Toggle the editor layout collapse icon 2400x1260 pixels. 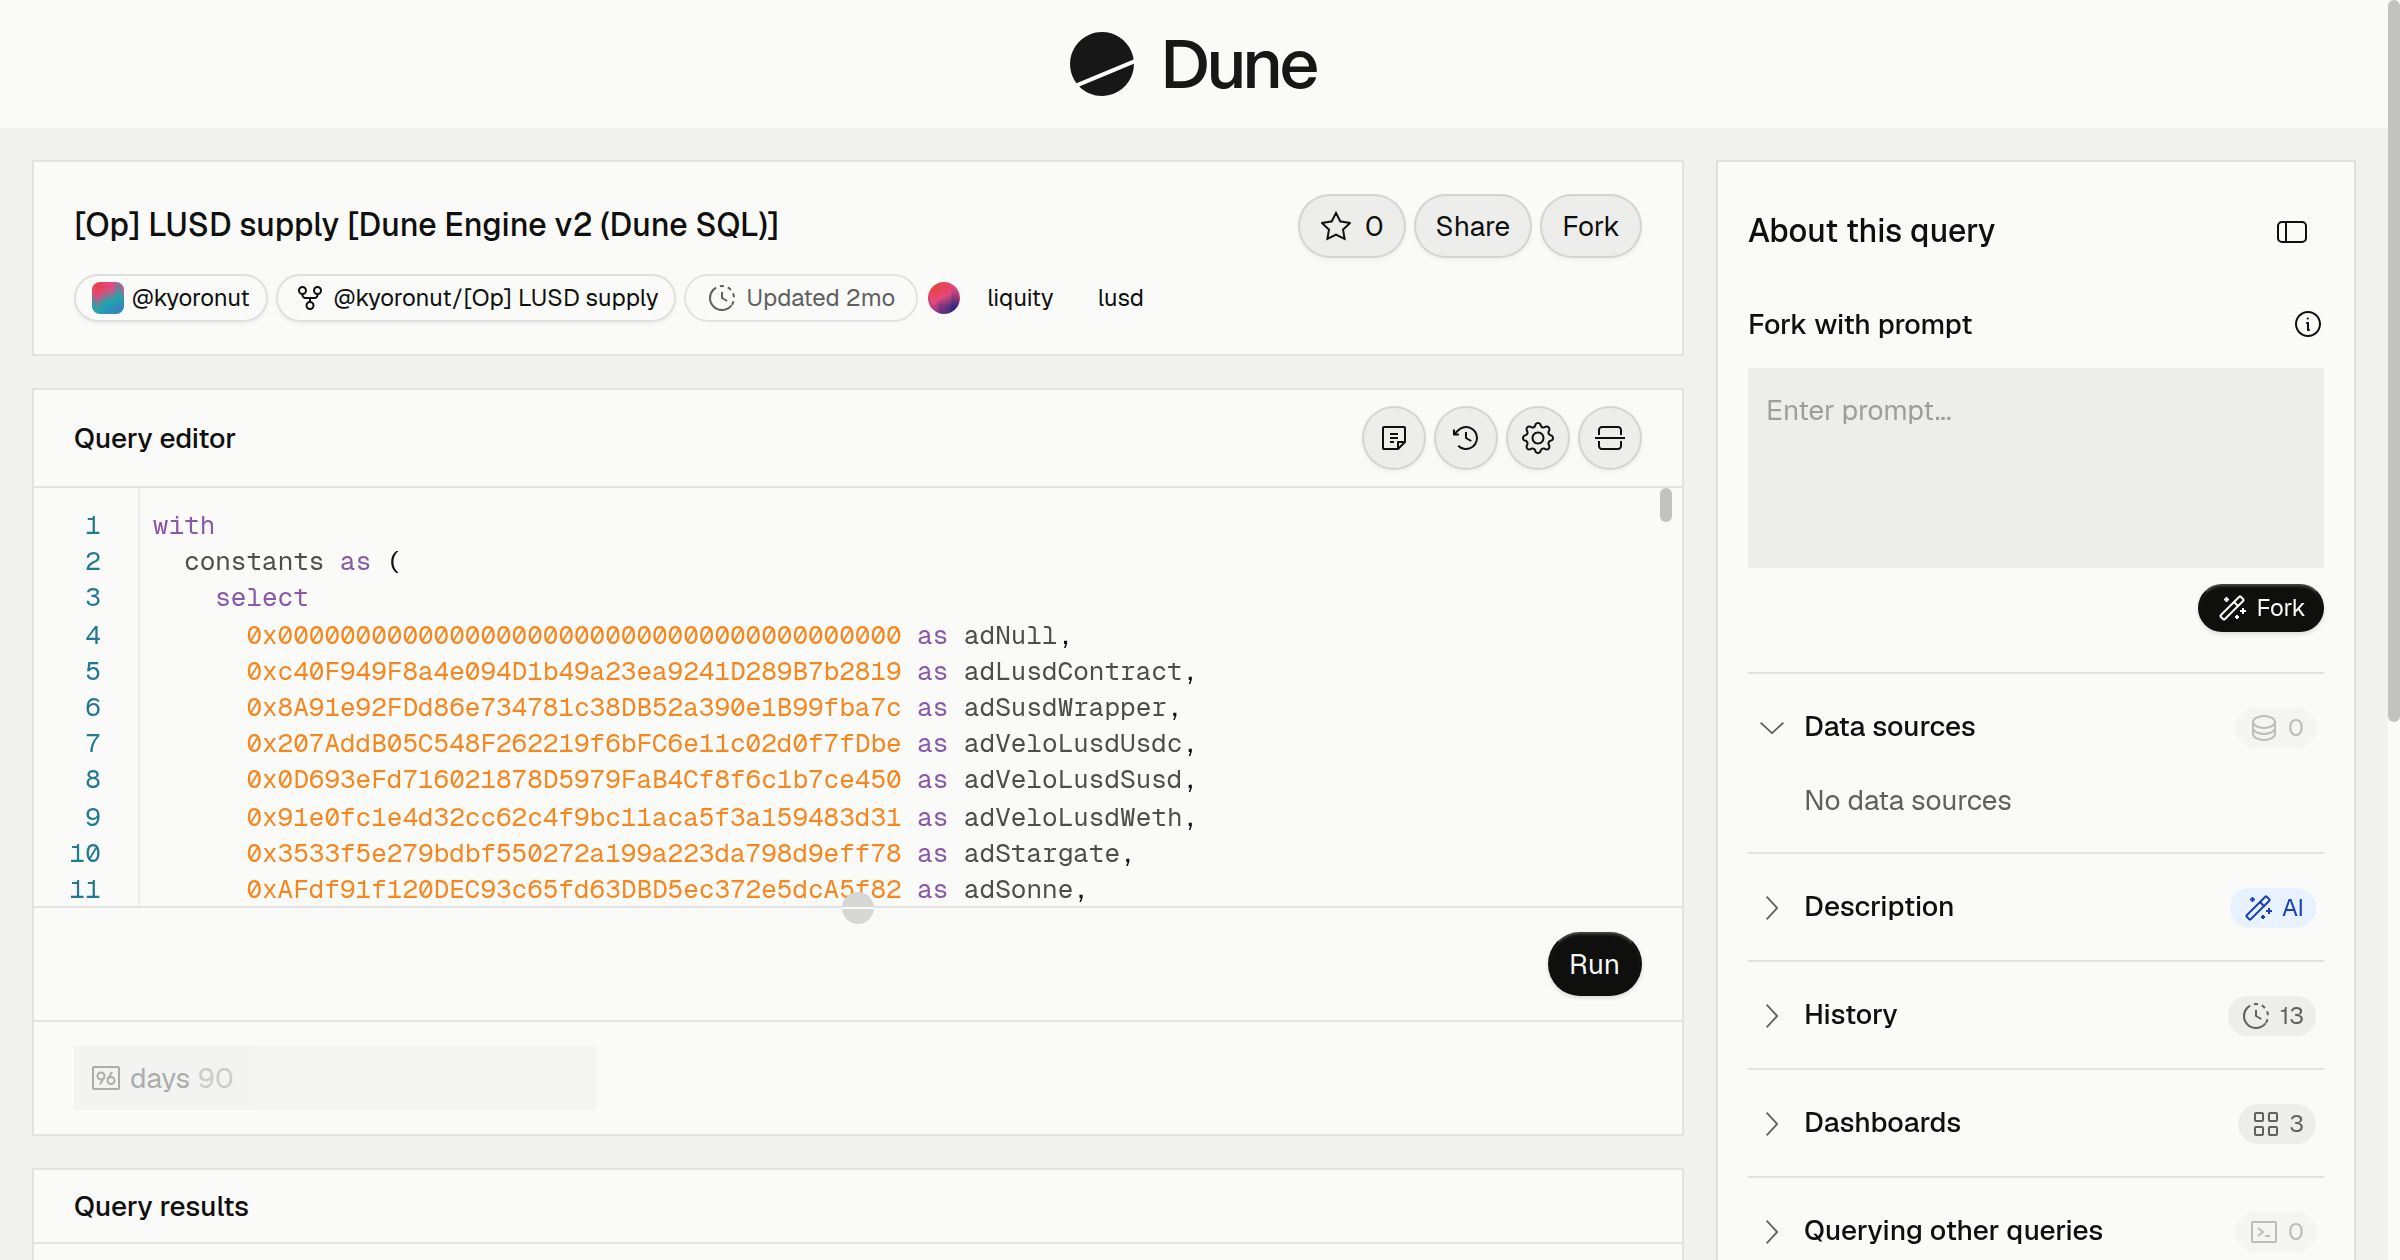pos(1609,438)
